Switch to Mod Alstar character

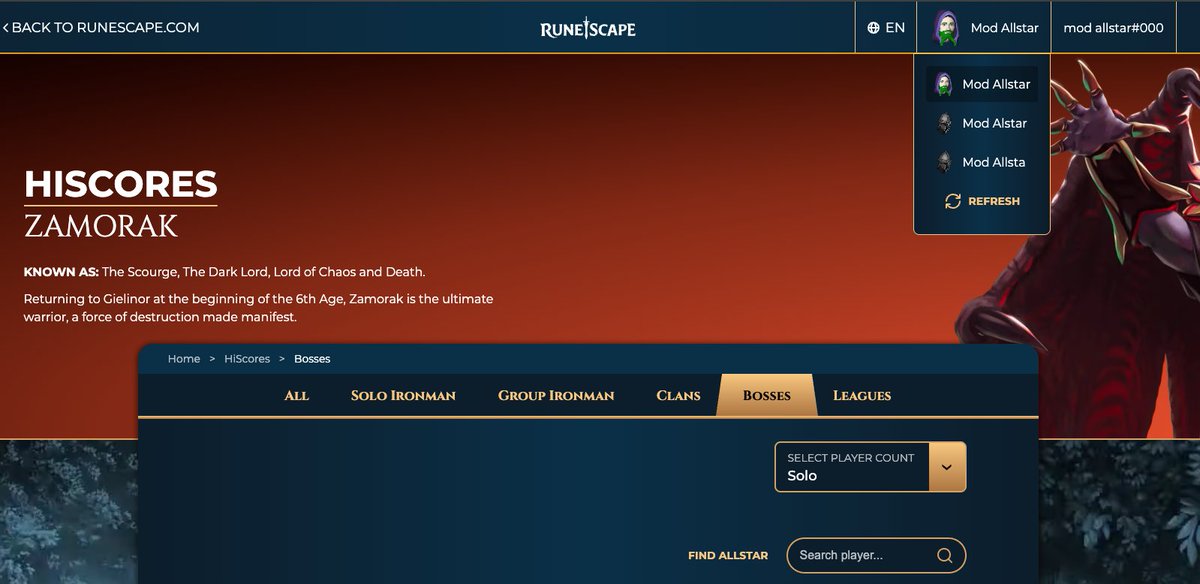coord(982,123)
